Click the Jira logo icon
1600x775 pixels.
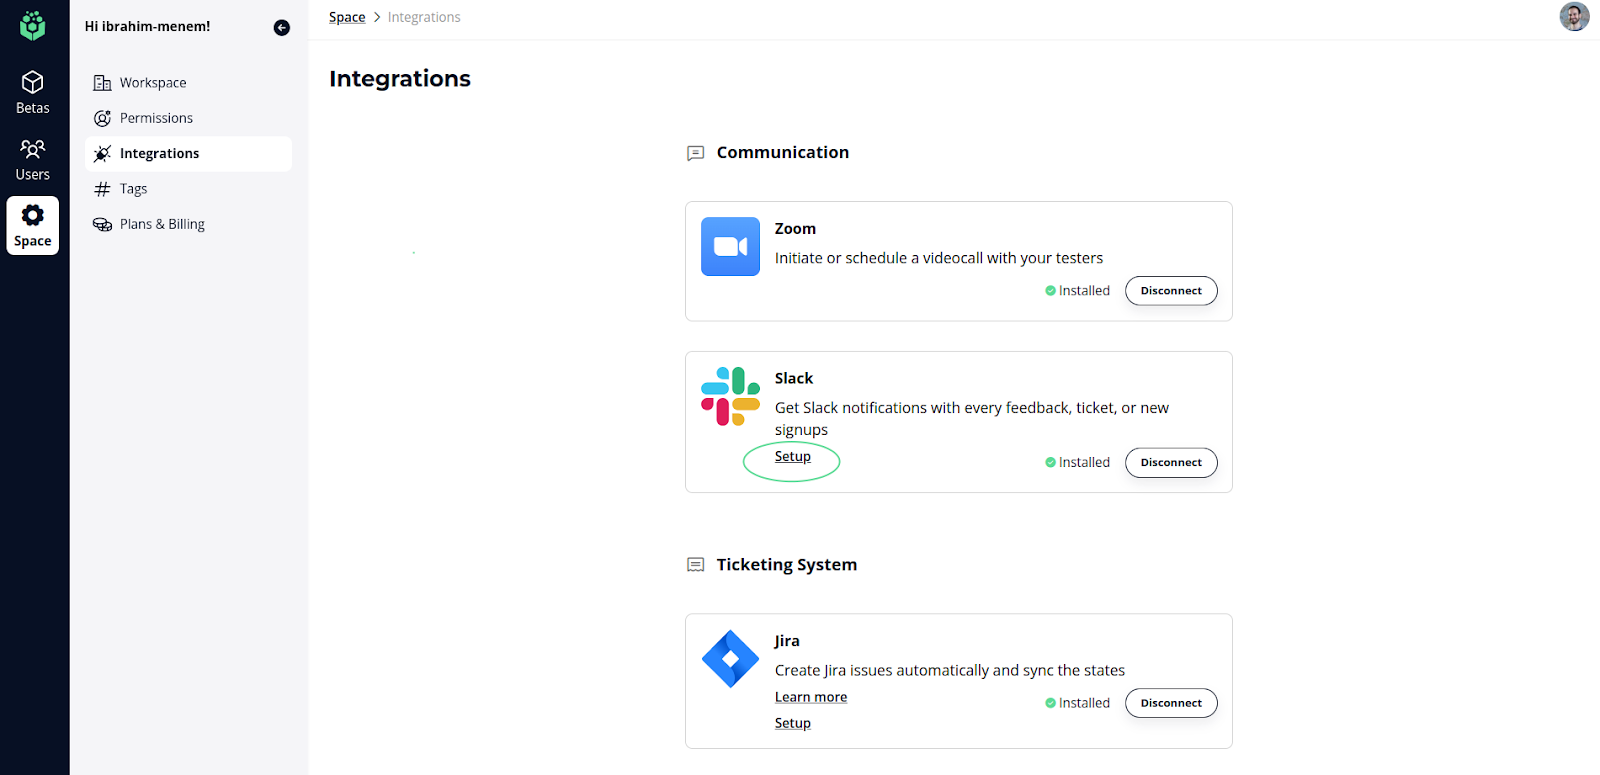click(x=730, y=659)
